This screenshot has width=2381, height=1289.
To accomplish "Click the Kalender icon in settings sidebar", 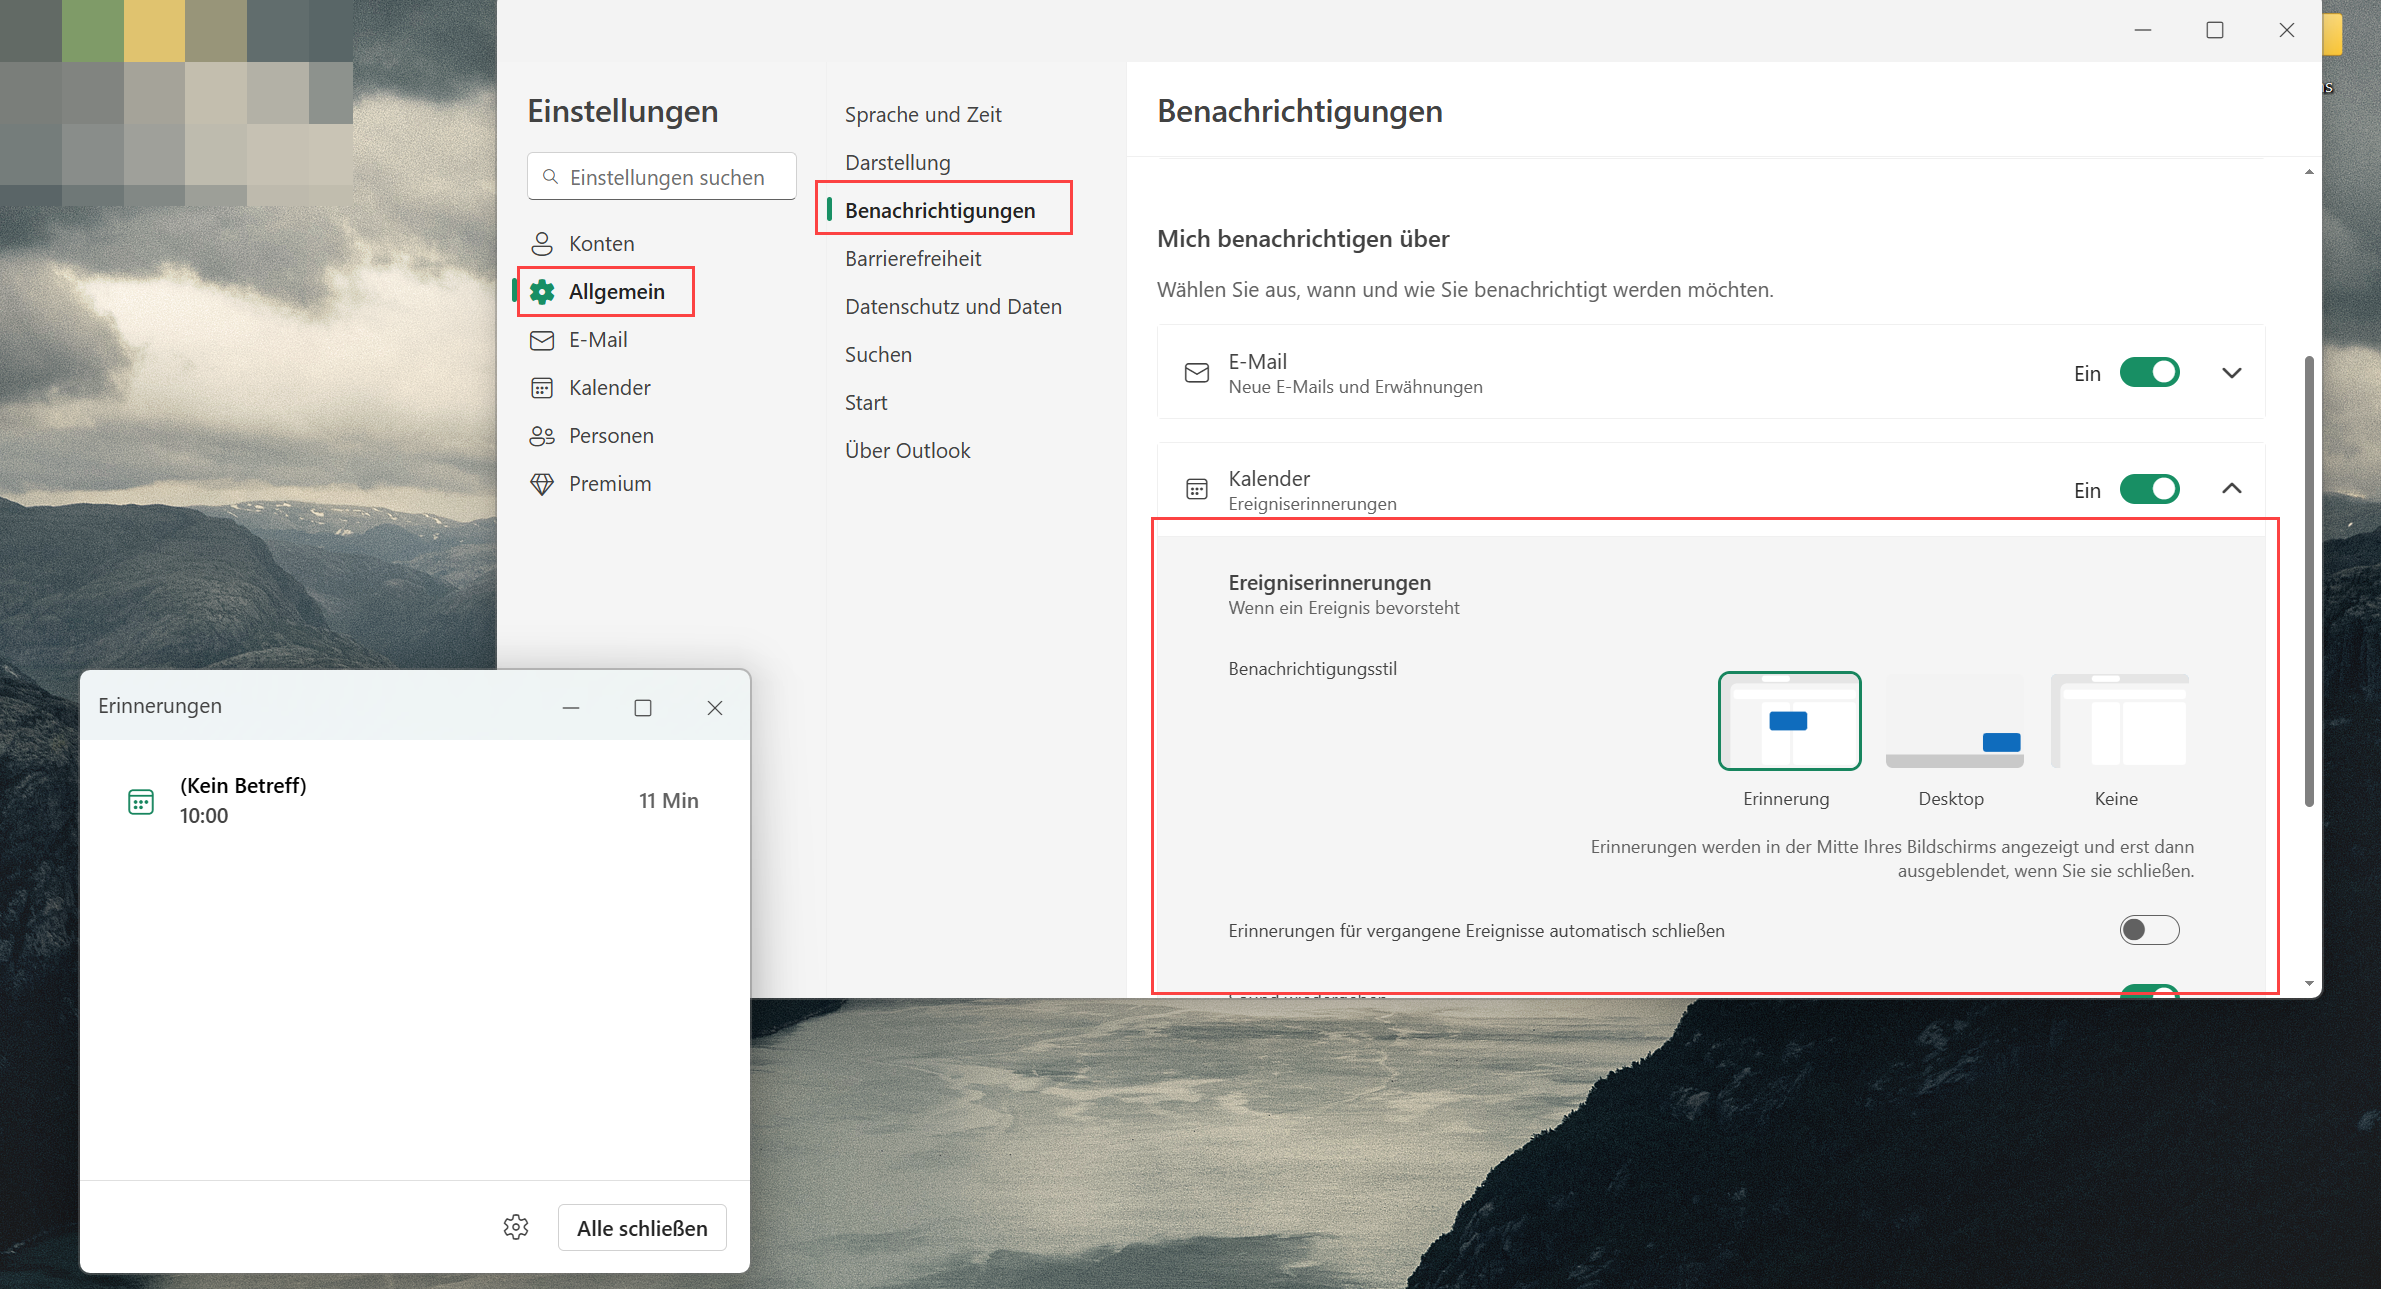I will point(542,388).
